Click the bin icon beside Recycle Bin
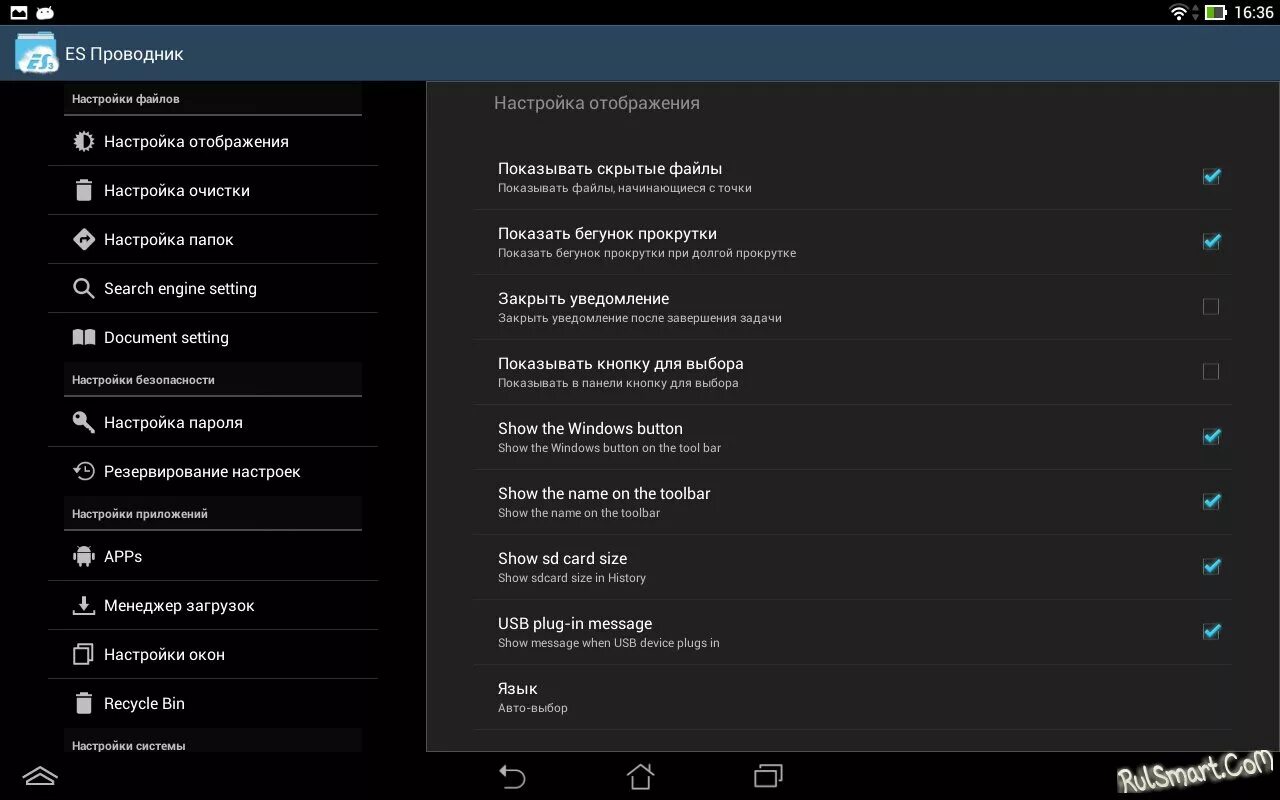 (x=84, y=703)
